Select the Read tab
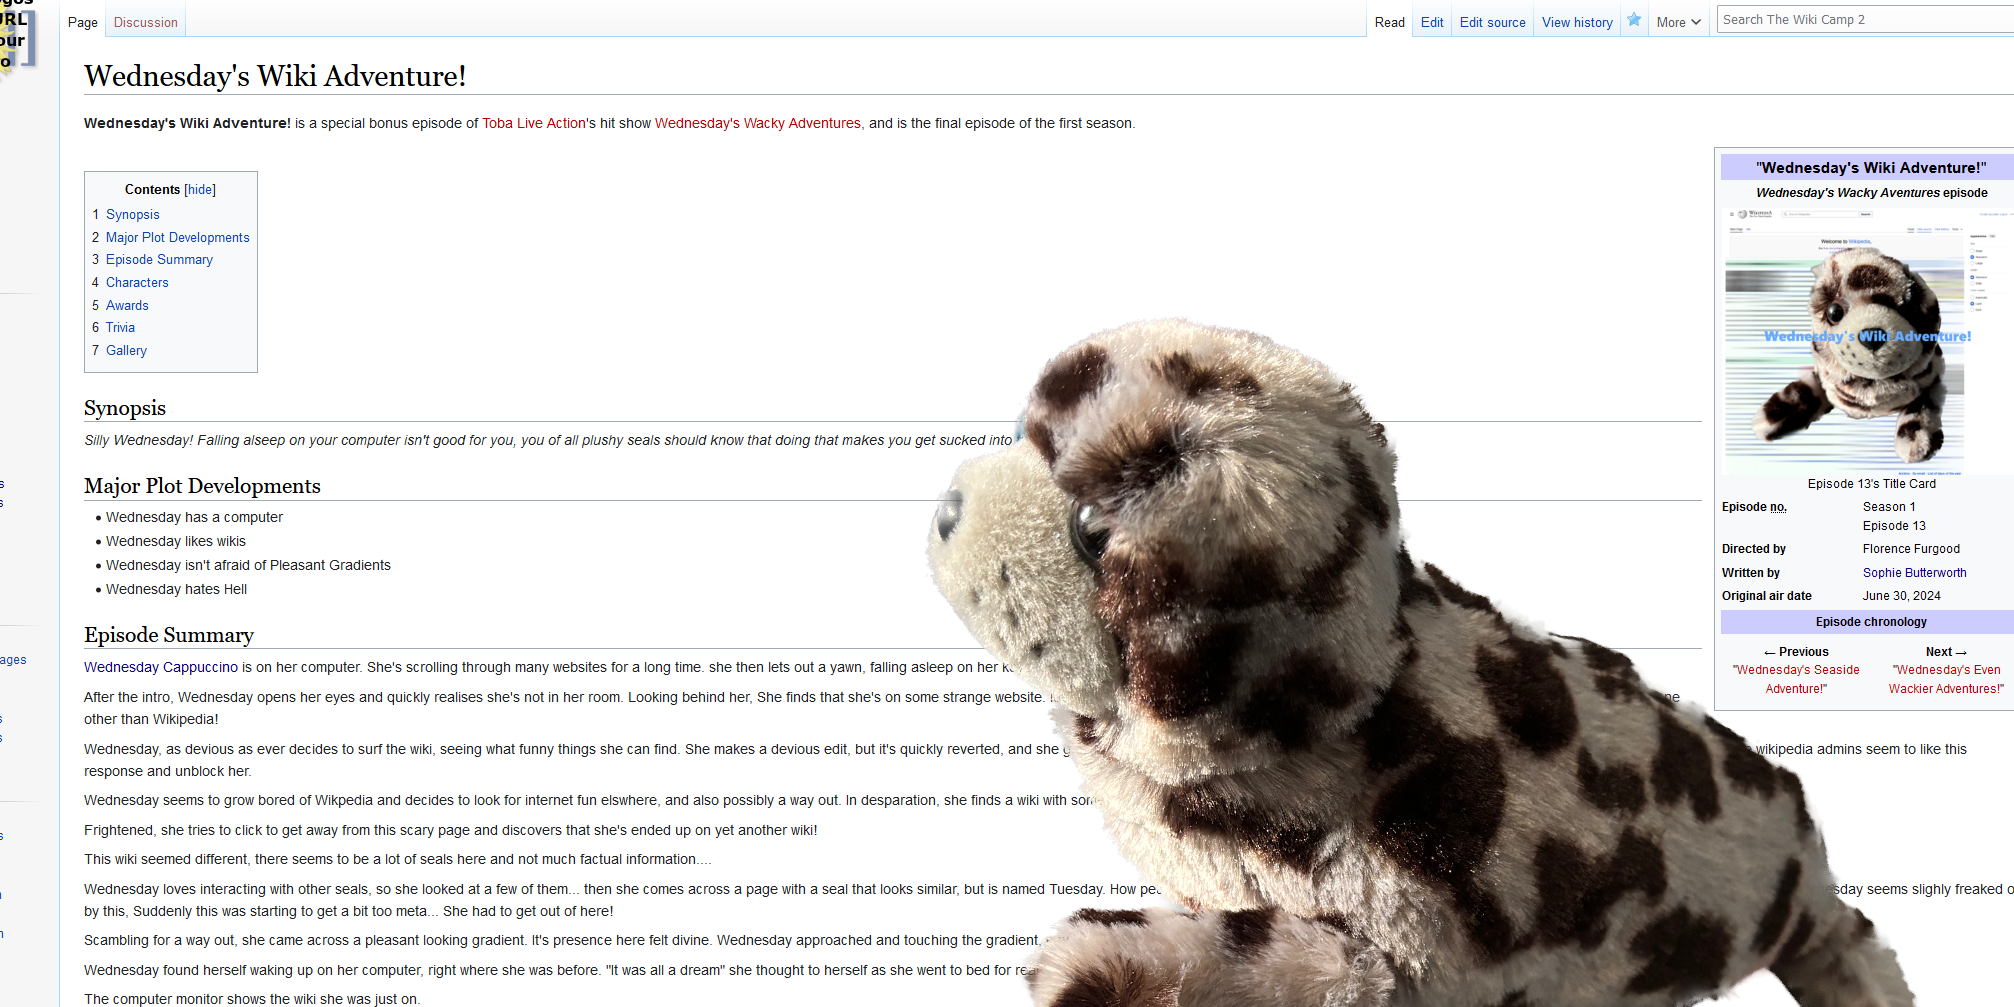 1389,22
